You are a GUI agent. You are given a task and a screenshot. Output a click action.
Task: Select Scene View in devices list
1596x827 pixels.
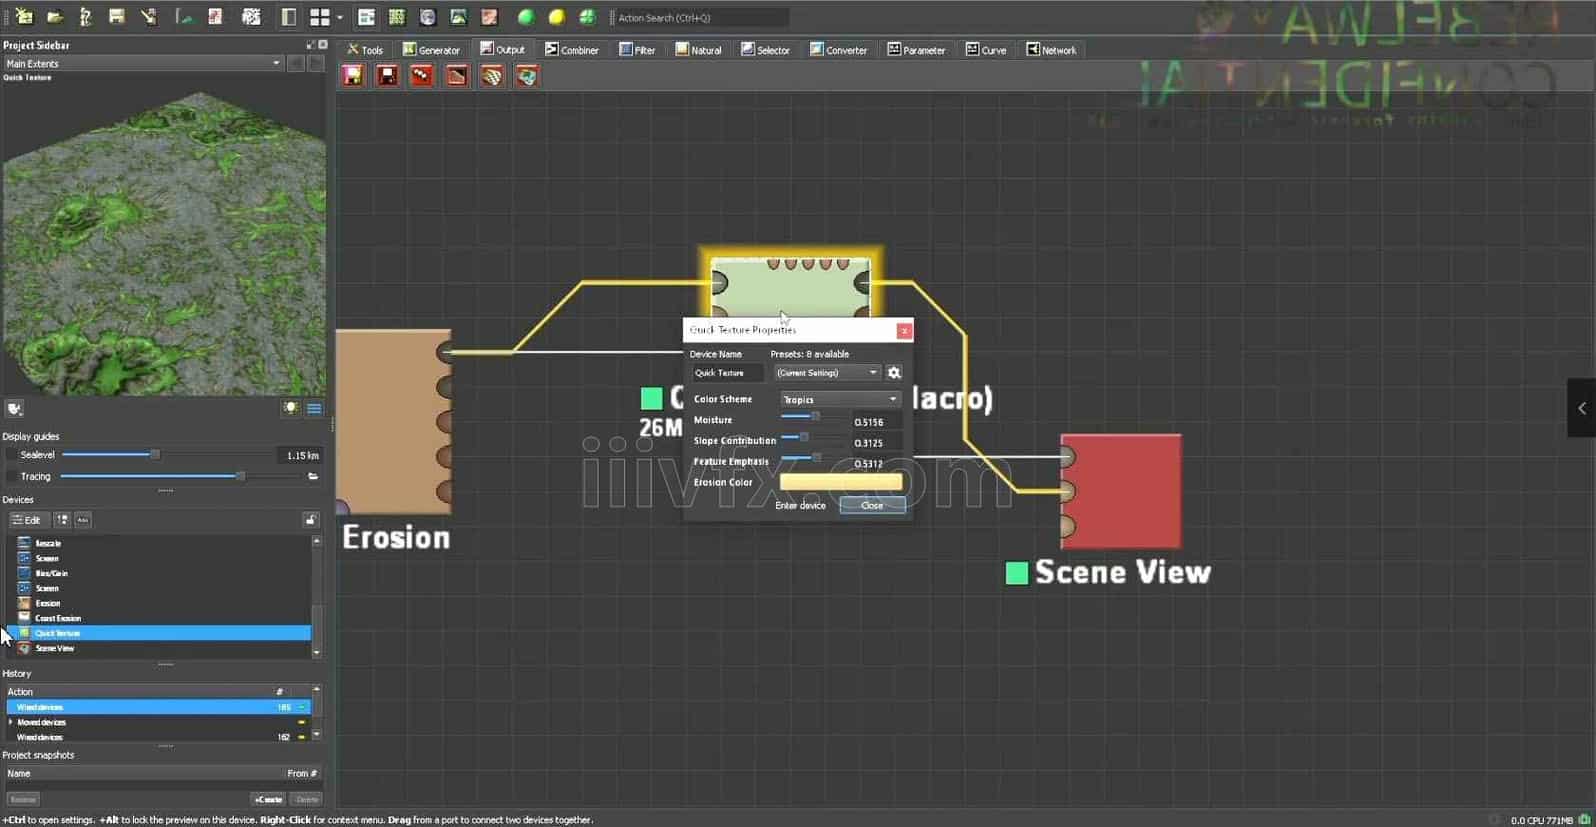click(x=160, y=648)
